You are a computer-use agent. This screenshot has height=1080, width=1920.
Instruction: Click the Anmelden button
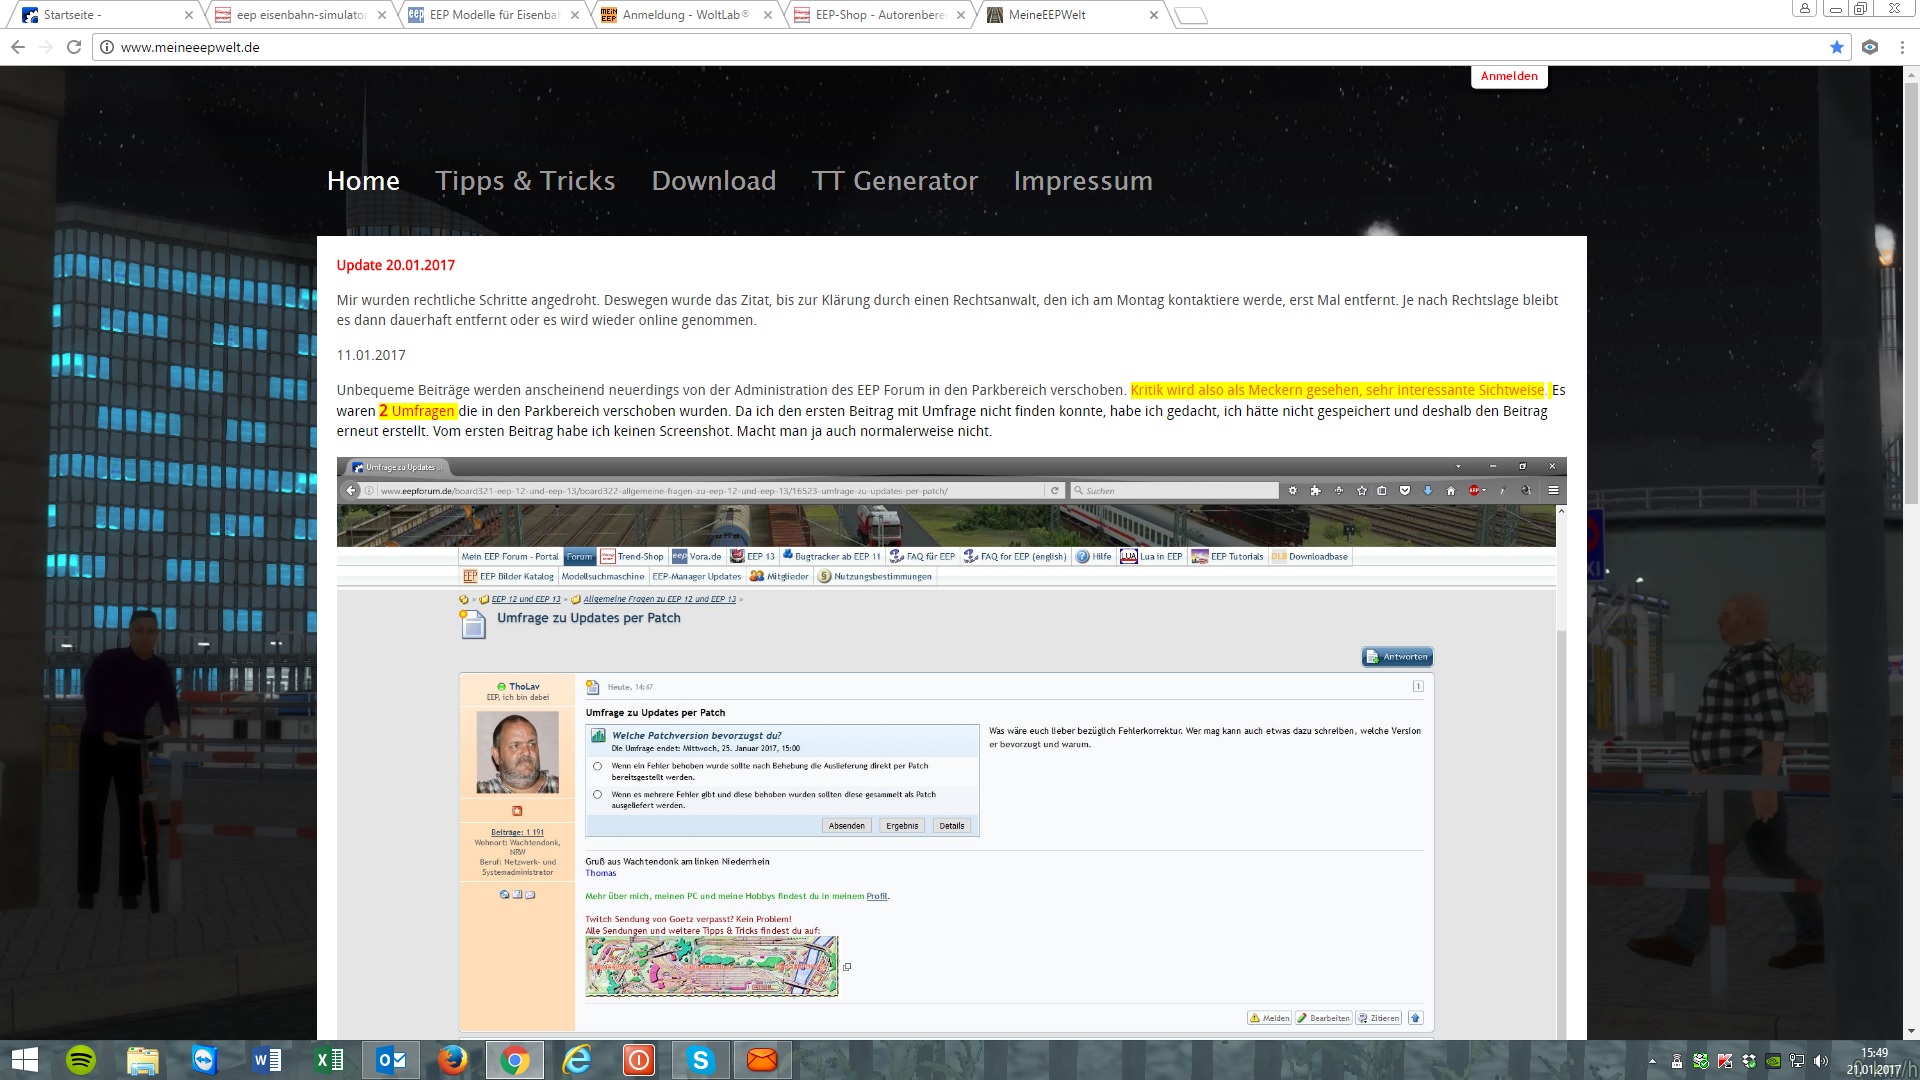(1508, 76)
